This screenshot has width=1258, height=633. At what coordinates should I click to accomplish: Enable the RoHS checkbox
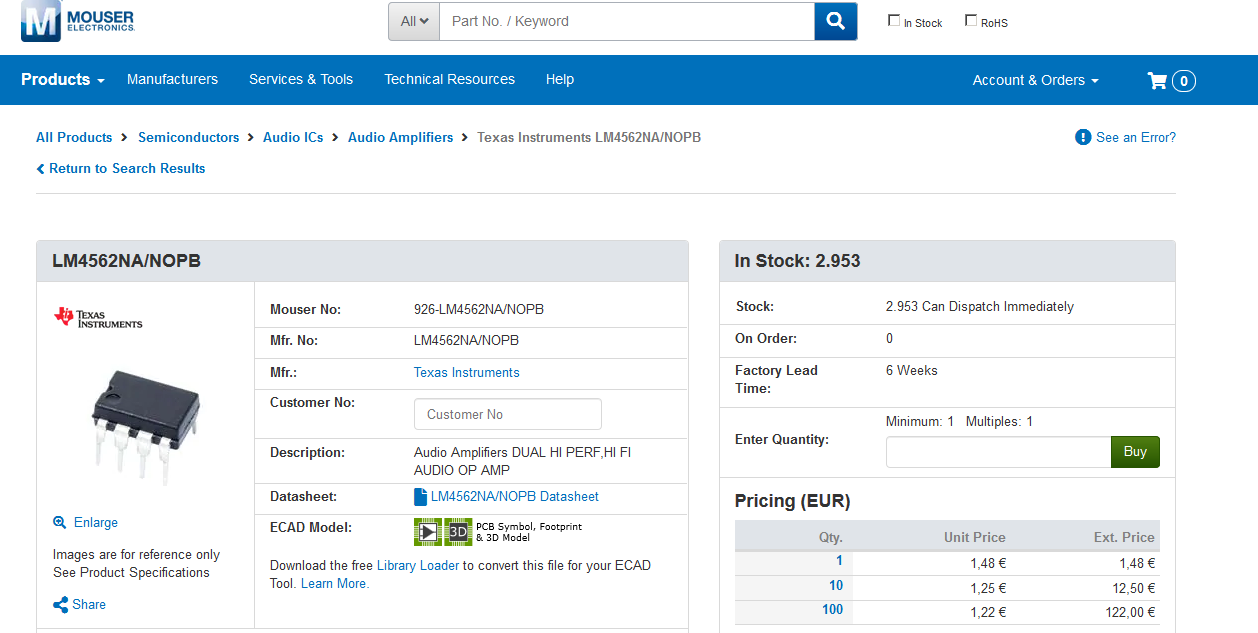click(971, 21)
